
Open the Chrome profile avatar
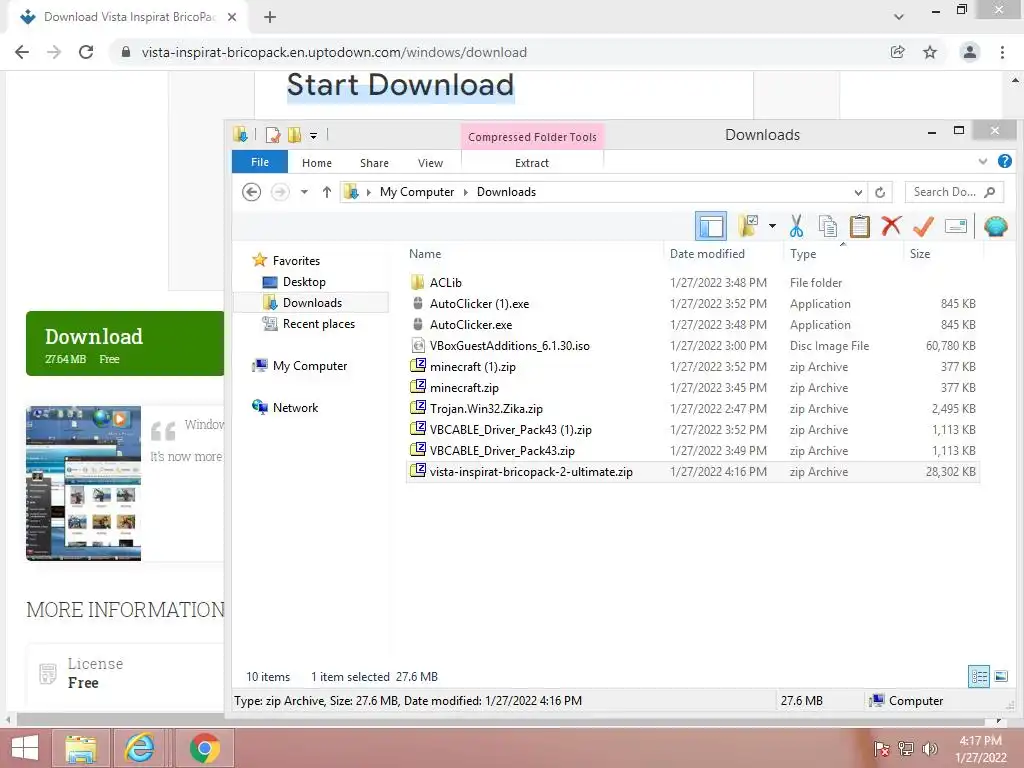970,52
